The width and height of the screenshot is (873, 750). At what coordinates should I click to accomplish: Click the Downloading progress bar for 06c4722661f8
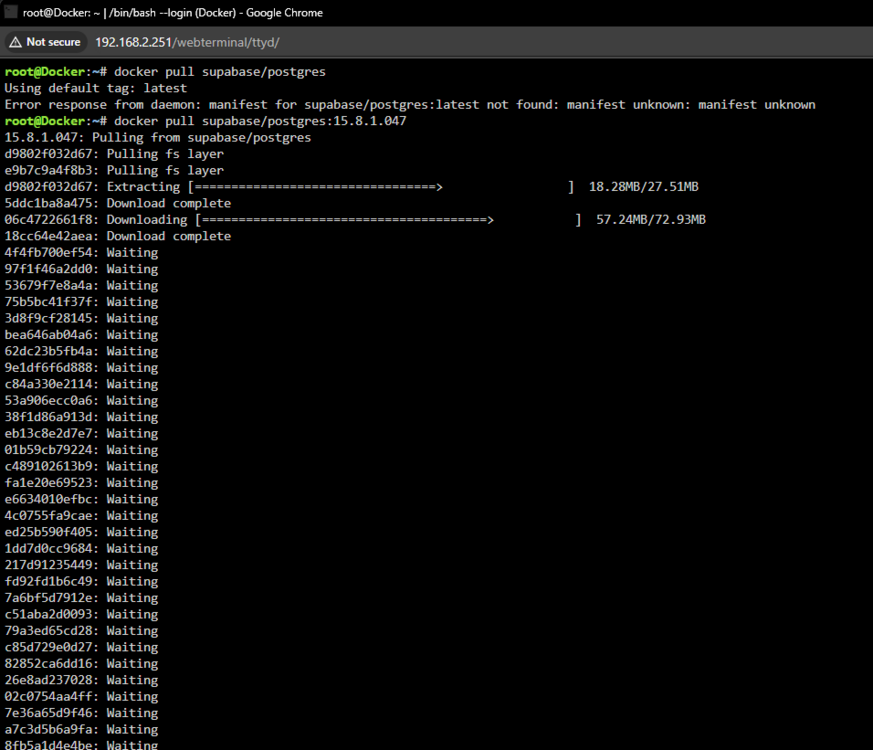[389, 220]
